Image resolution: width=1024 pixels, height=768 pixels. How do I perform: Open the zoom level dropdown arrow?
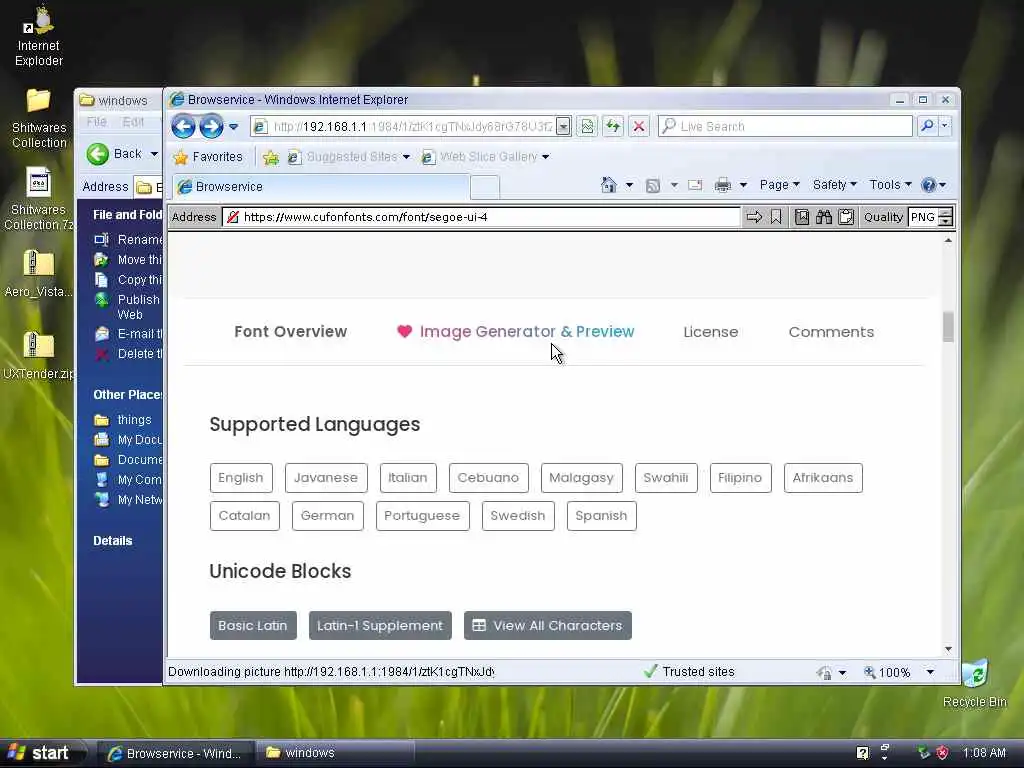coord(930,672)
